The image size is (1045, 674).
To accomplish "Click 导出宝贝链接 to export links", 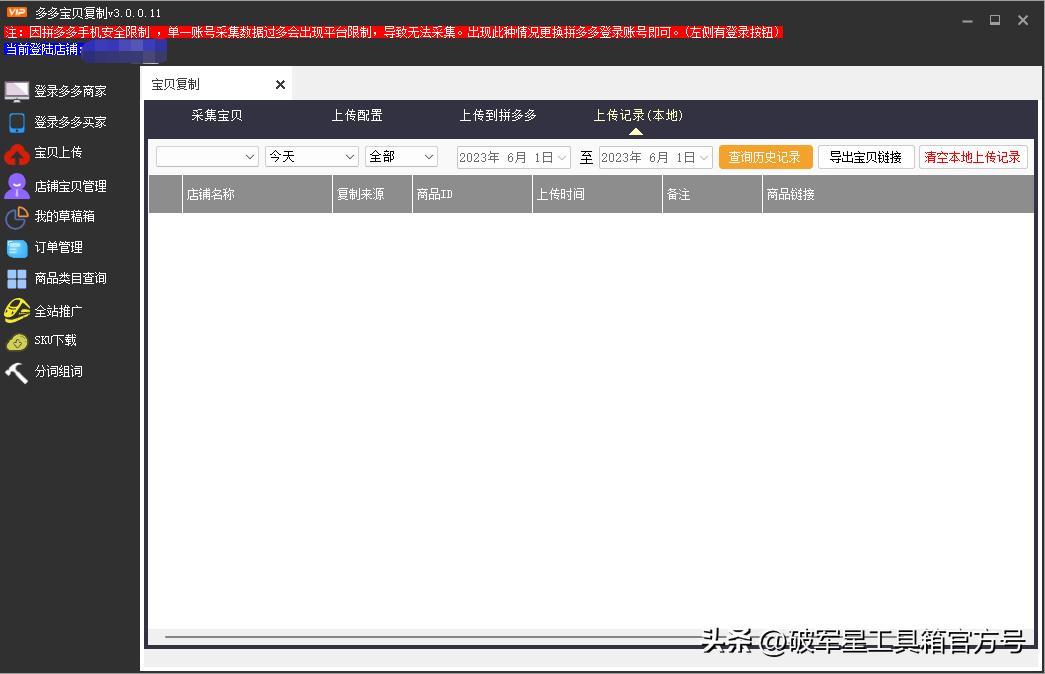I will 866,156.
